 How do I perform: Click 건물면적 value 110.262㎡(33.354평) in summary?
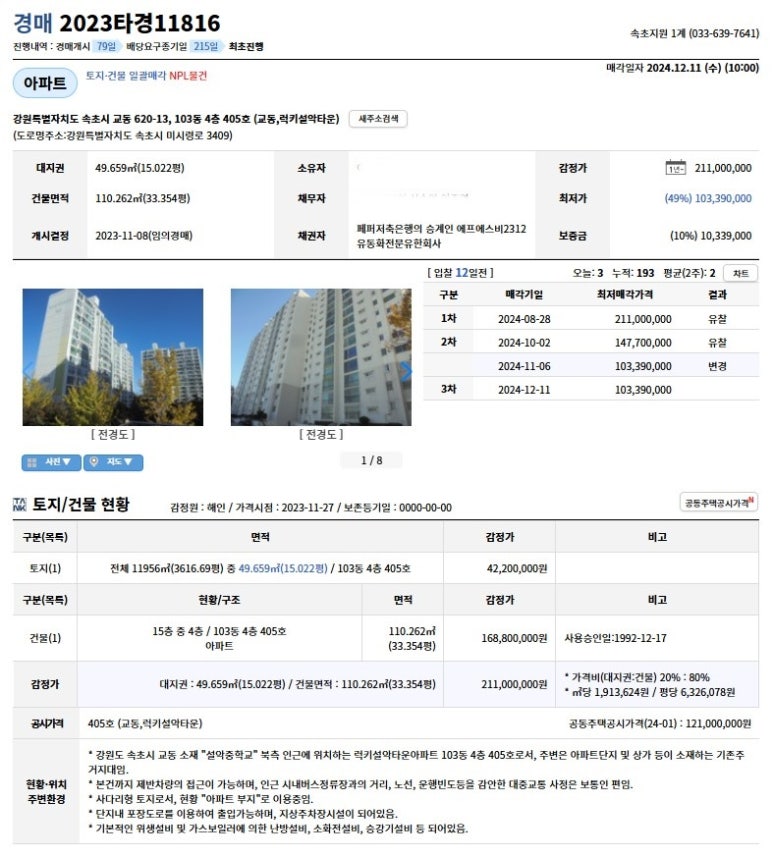coord(142,198)
